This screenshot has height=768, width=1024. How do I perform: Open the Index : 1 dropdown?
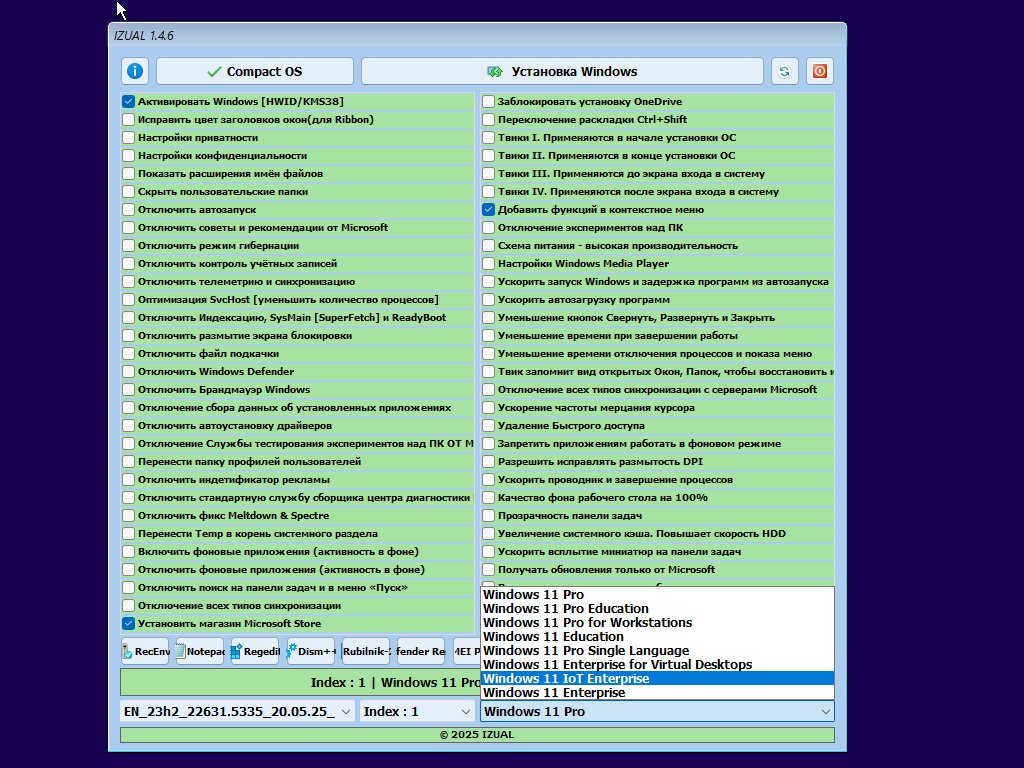click(x=417, y=711)
